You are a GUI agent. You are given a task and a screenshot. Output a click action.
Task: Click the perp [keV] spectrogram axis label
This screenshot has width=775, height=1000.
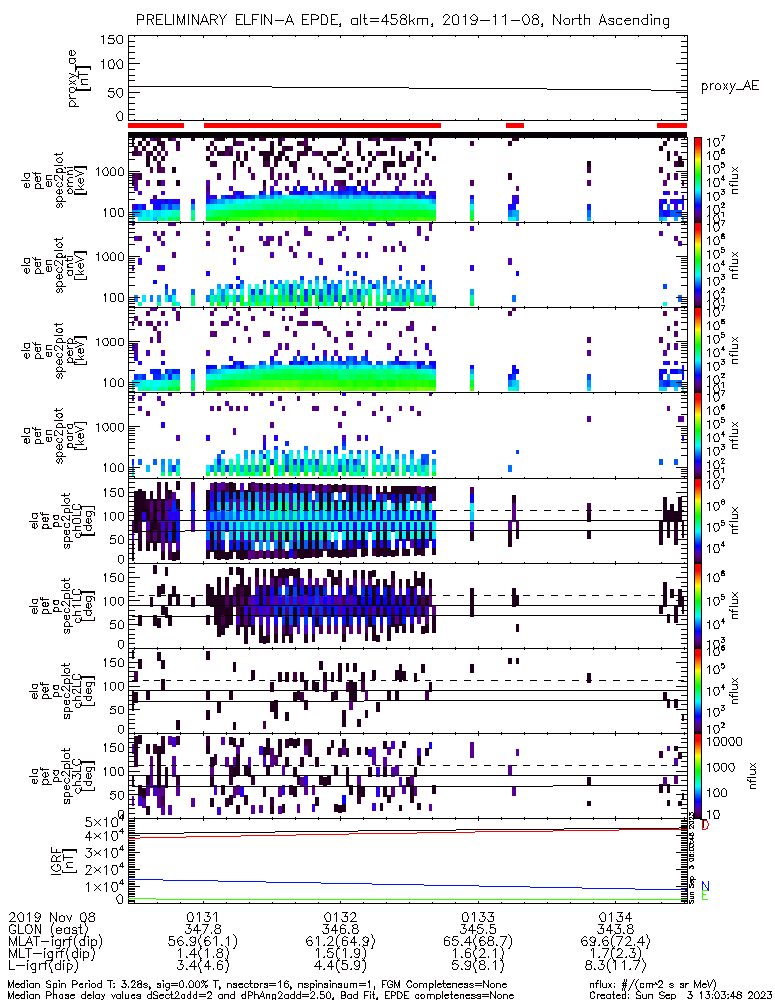point(54,349)
